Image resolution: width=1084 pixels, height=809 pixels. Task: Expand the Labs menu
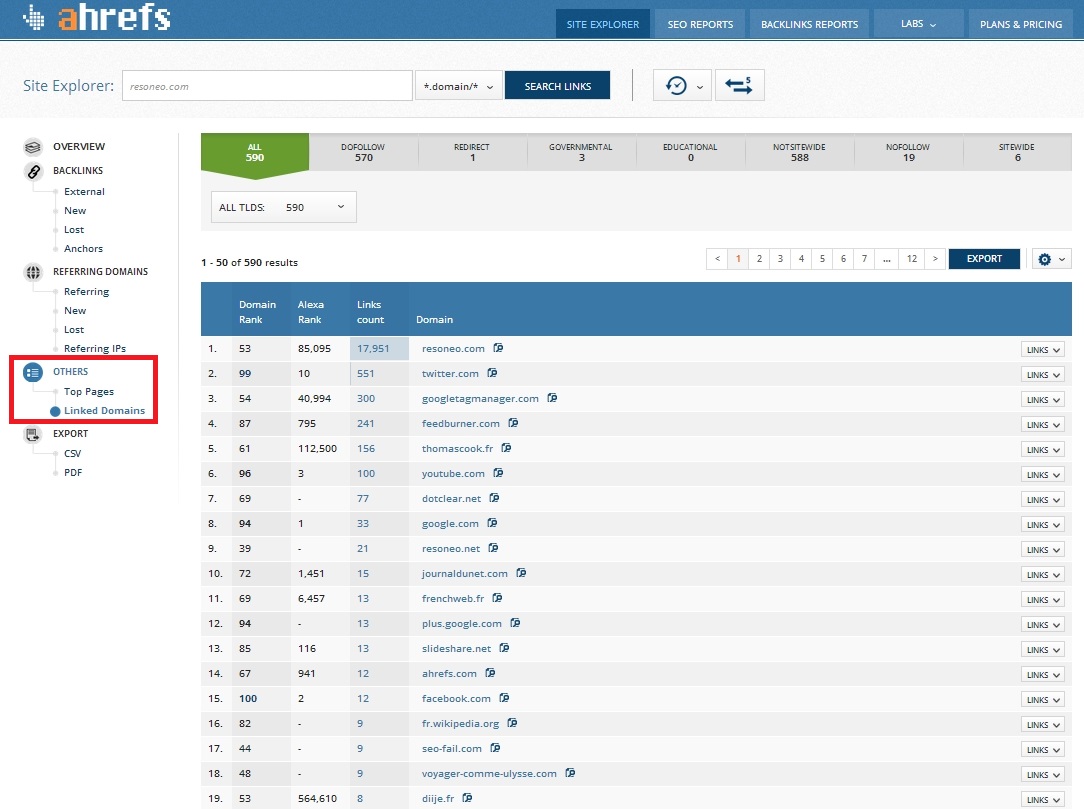(918, 24)
